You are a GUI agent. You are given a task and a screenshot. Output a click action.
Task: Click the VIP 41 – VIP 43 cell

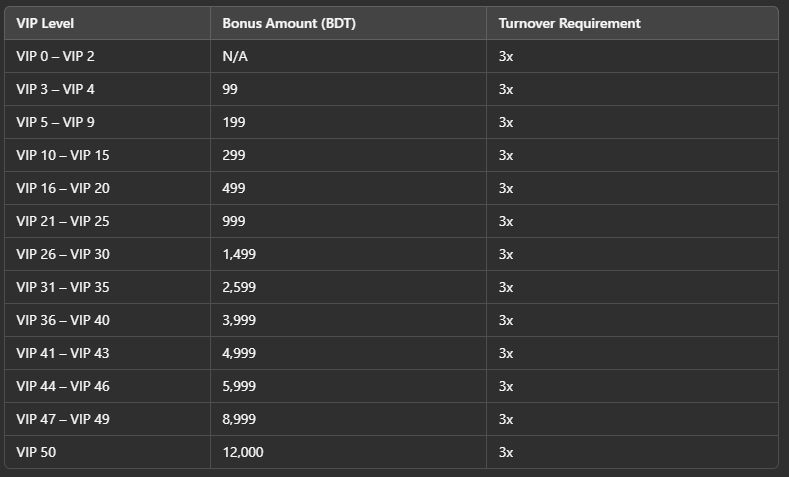pyautogui.click(x=107, y=353)
